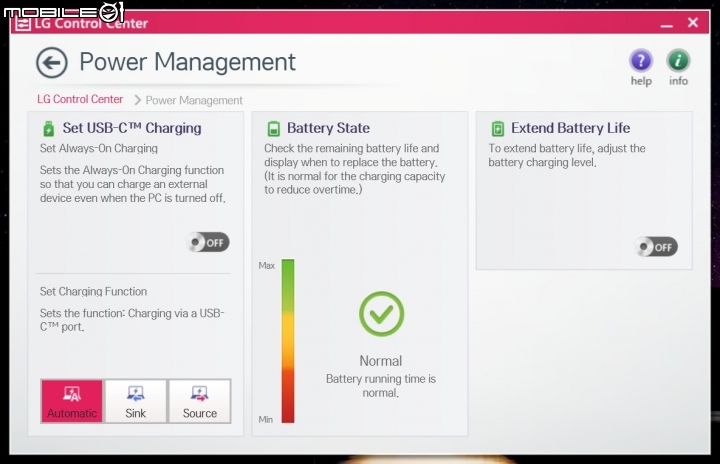This screenshot has width=720, height=464.
Task: Open the help icon
Action: (x=641, y=61)
